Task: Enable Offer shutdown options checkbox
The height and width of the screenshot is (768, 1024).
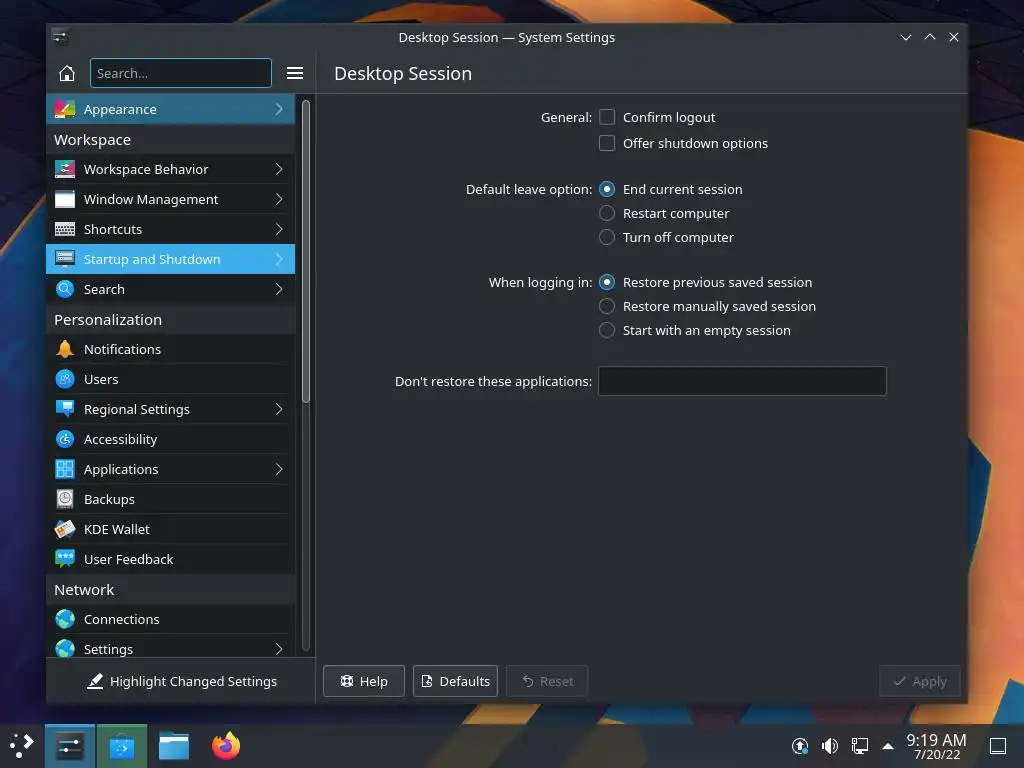Action: click(607, 143)
